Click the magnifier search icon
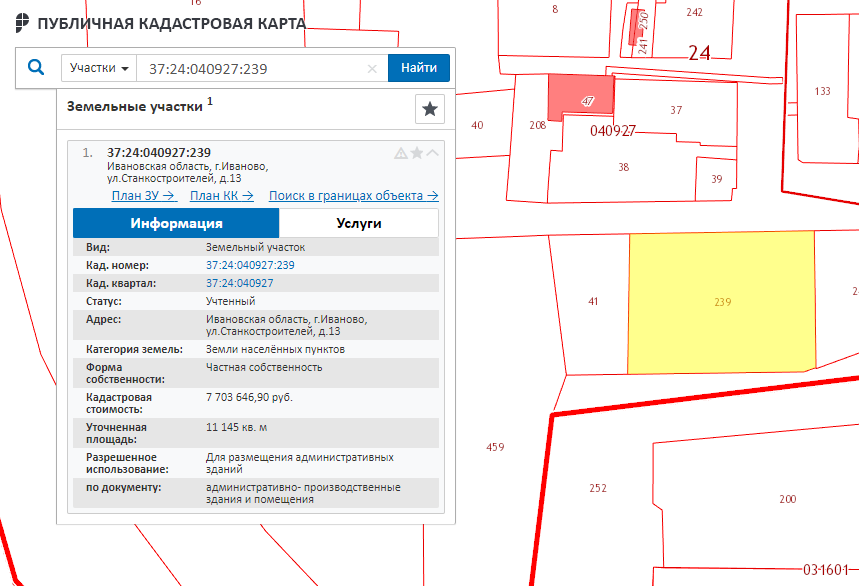 [x=36, y=68]
